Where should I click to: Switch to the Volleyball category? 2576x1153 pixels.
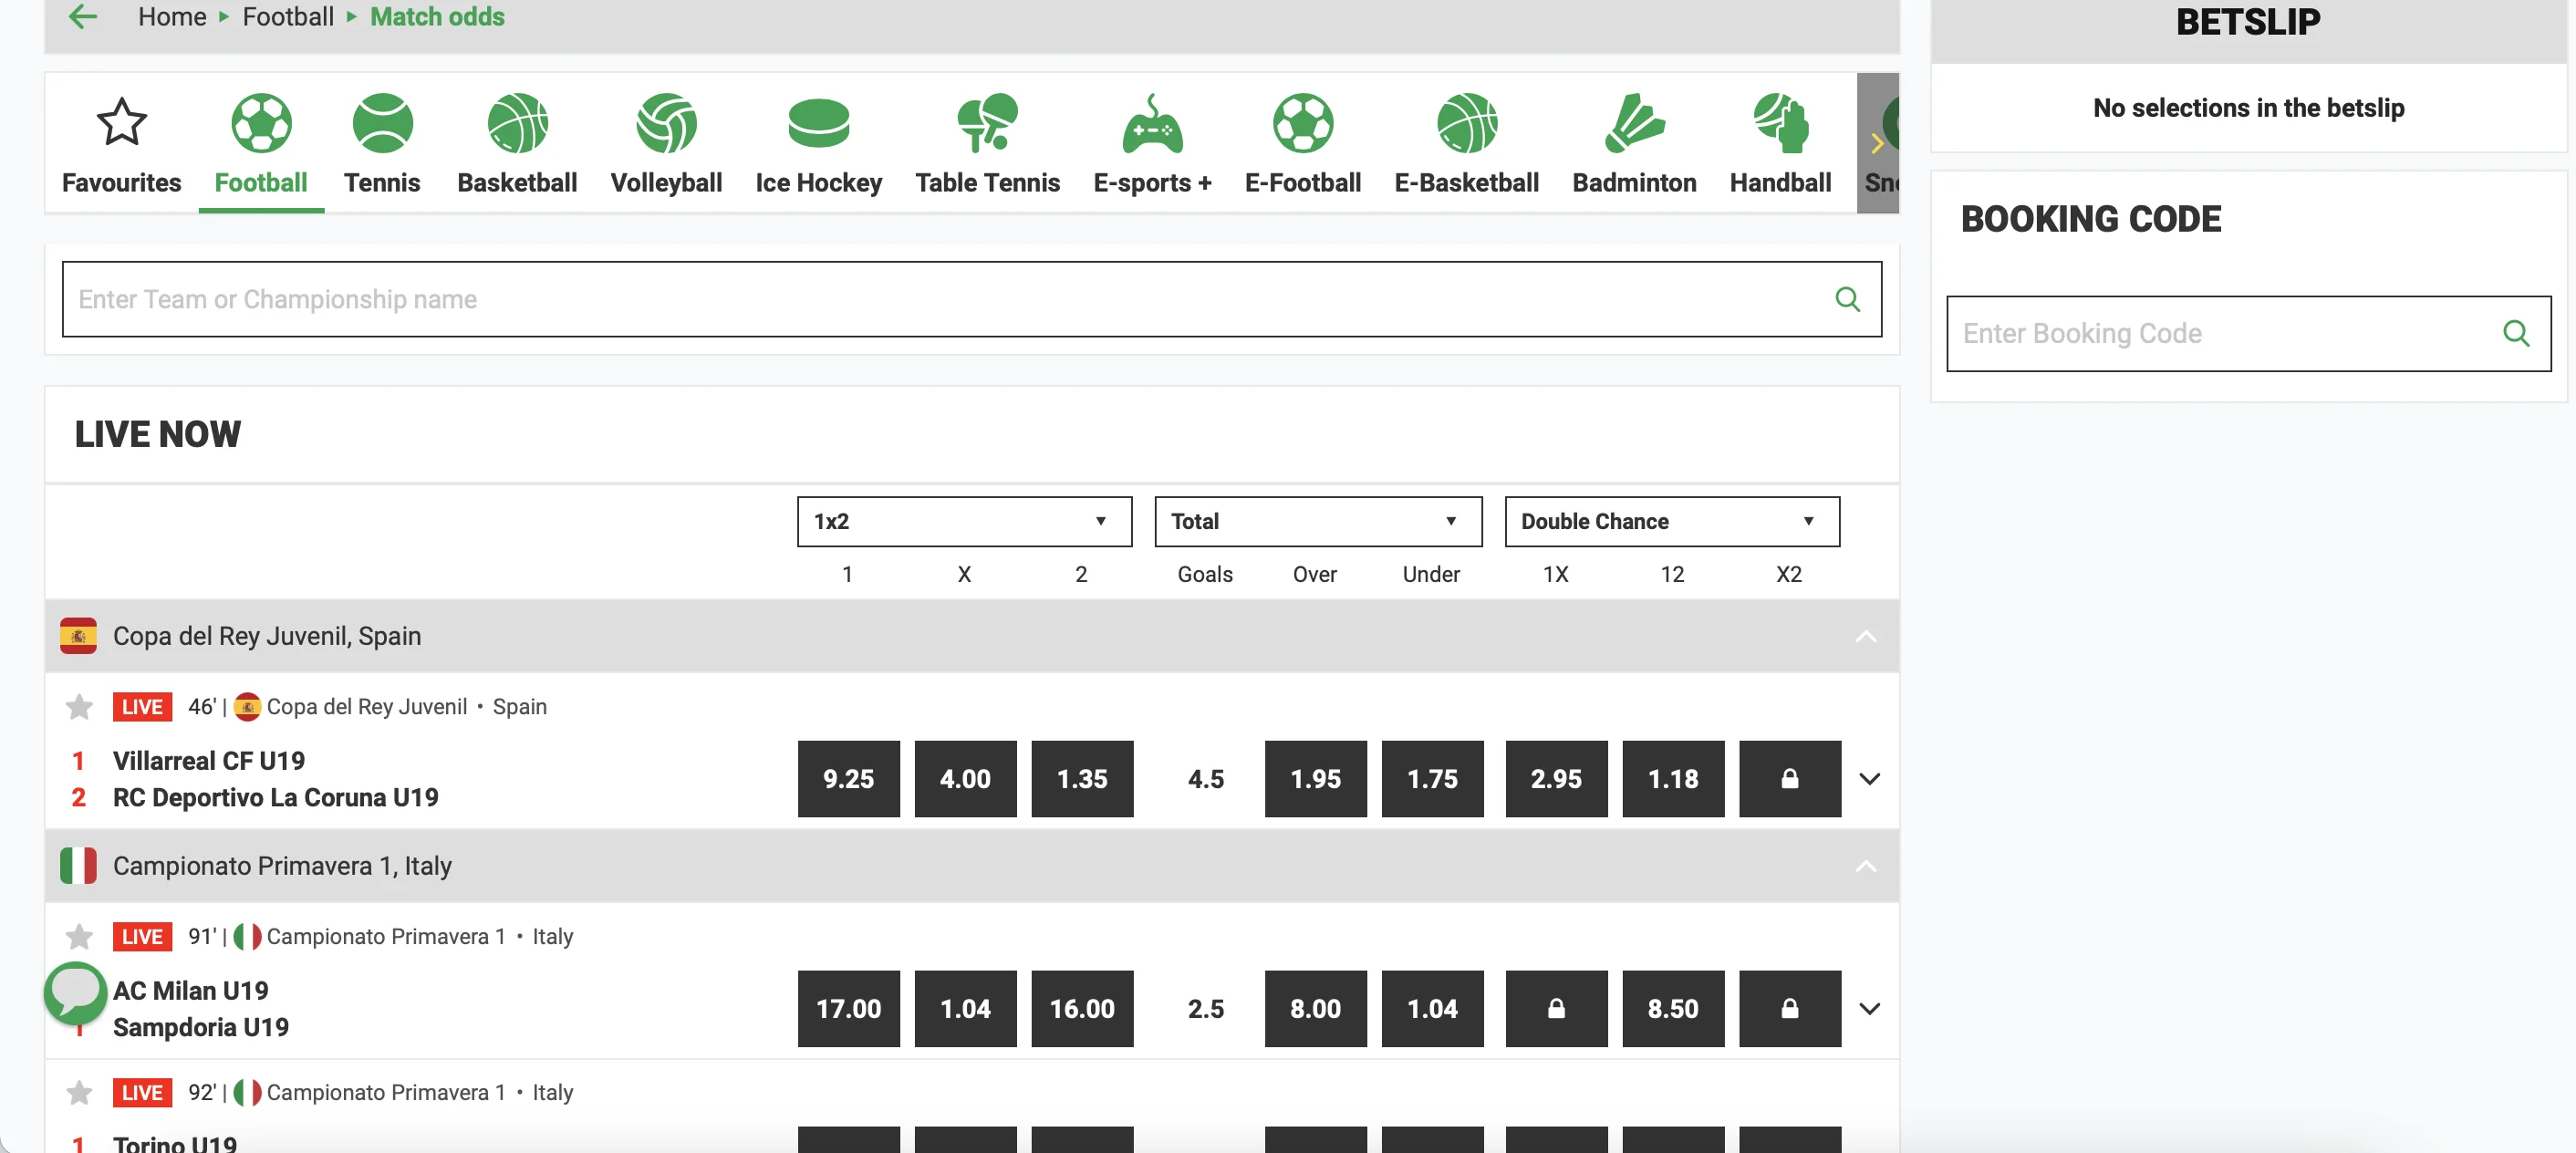click(666, 144)
